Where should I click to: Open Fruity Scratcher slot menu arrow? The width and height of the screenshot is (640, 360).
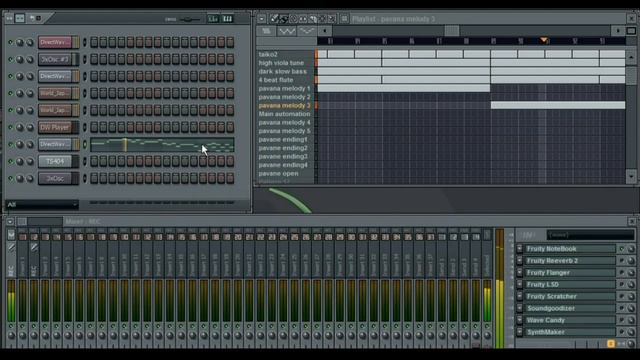coord(520,296)
